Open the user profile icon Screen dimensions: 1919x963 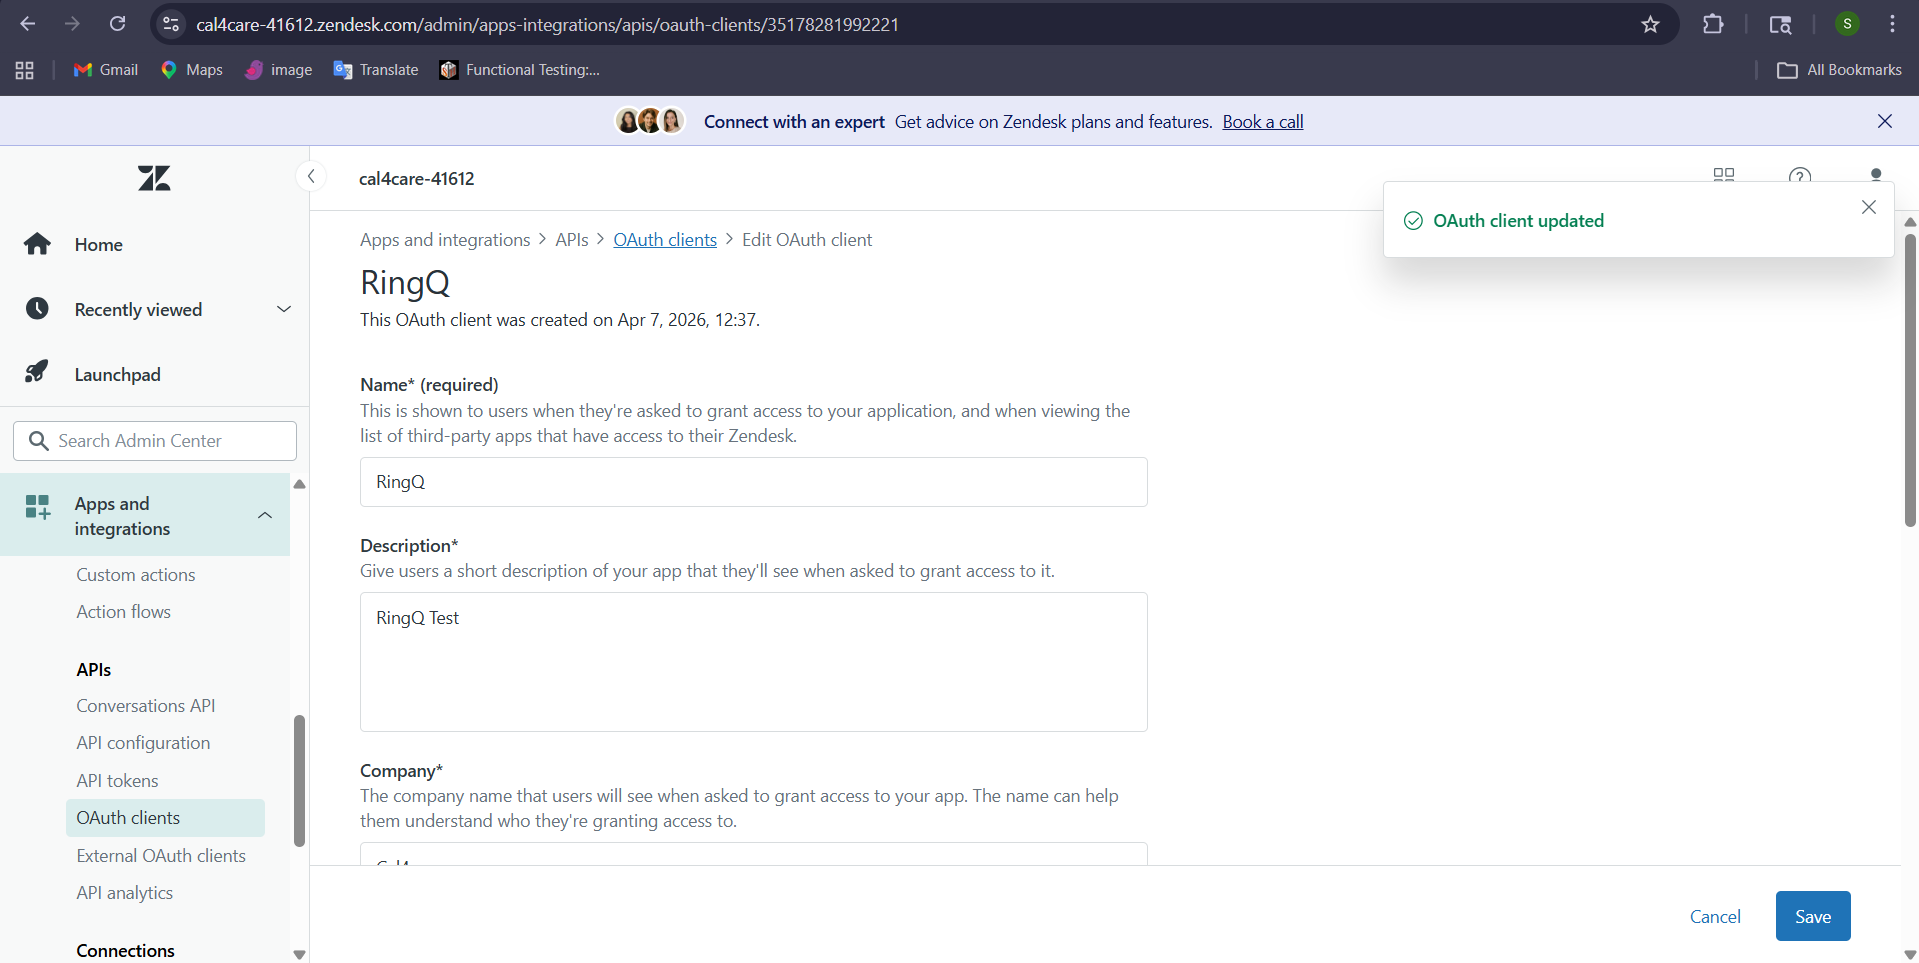(1876, 175)
